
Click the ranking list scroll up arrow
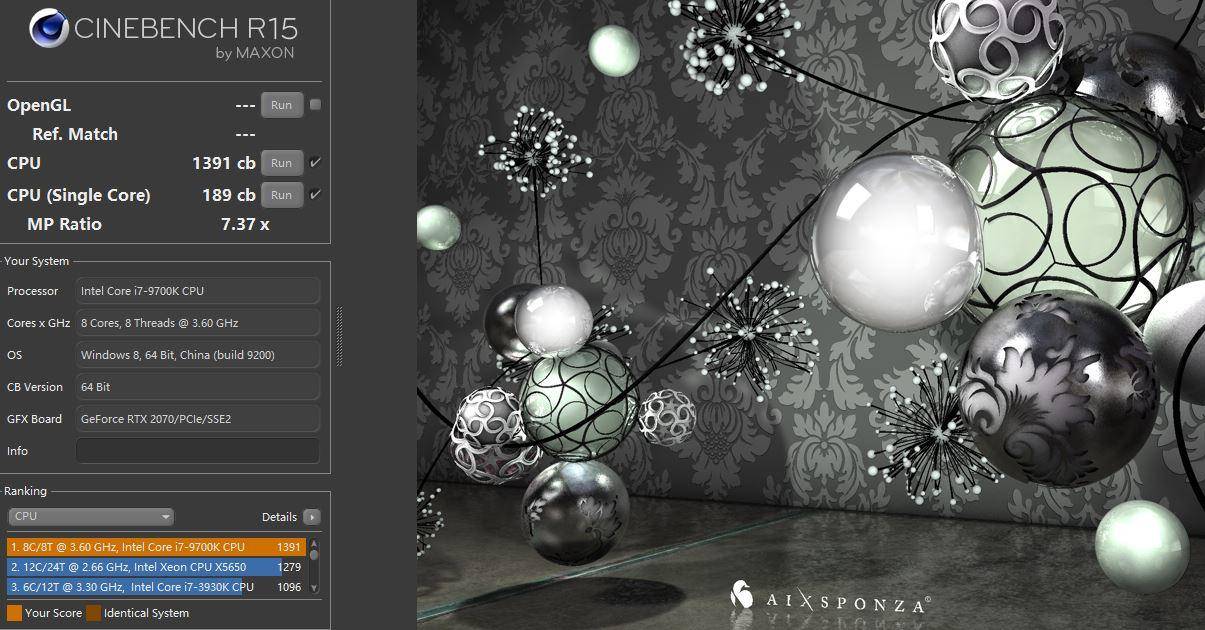pos(314,543)
